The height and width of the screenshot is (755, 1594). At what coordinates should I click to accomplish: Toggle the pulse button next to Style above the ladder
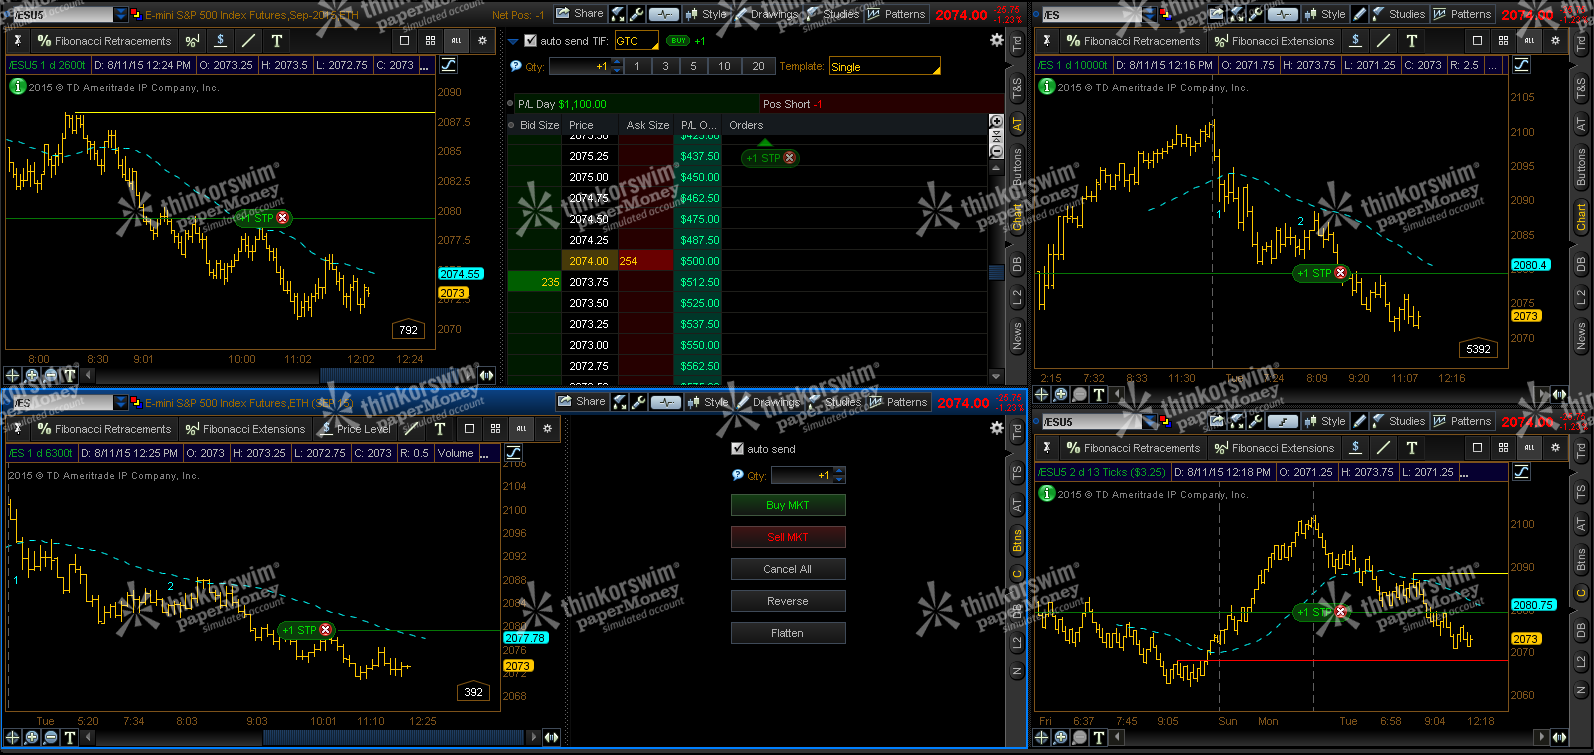tap(664, 14)
